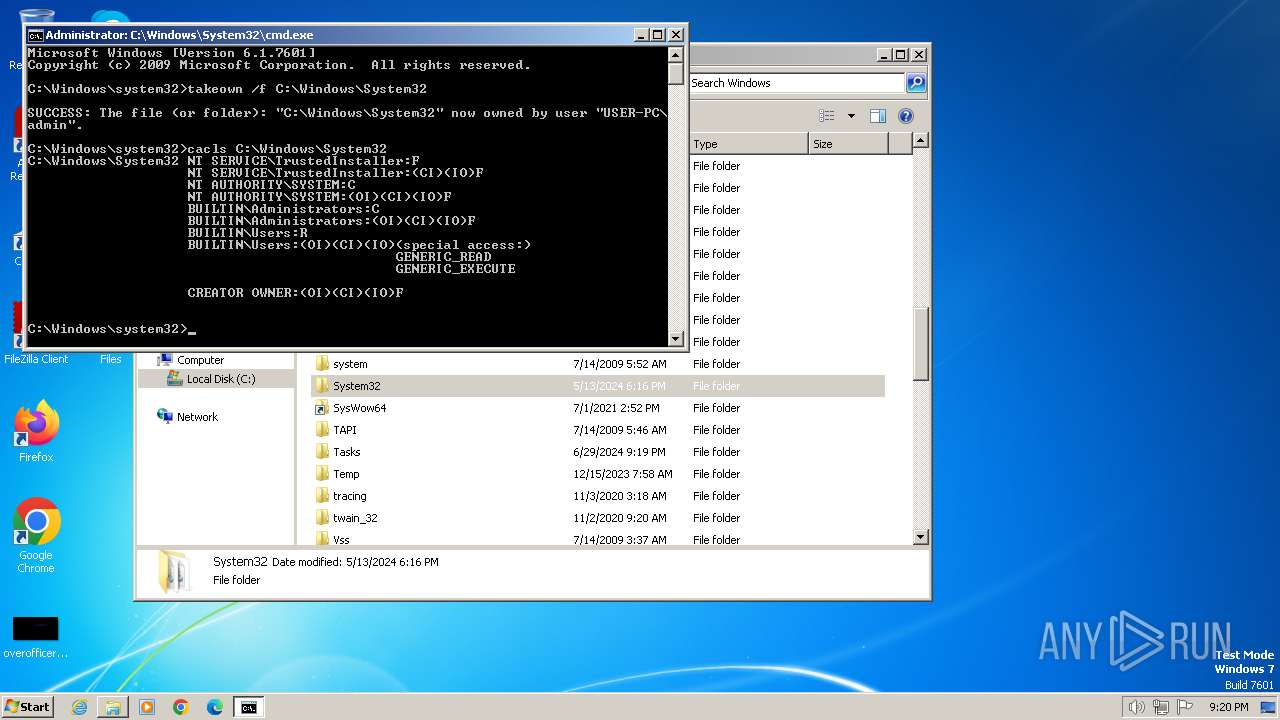The height and width of the screenshot is (720, 1280).
Task: Click the Show desktop tray button
Action: (1269, 707)
